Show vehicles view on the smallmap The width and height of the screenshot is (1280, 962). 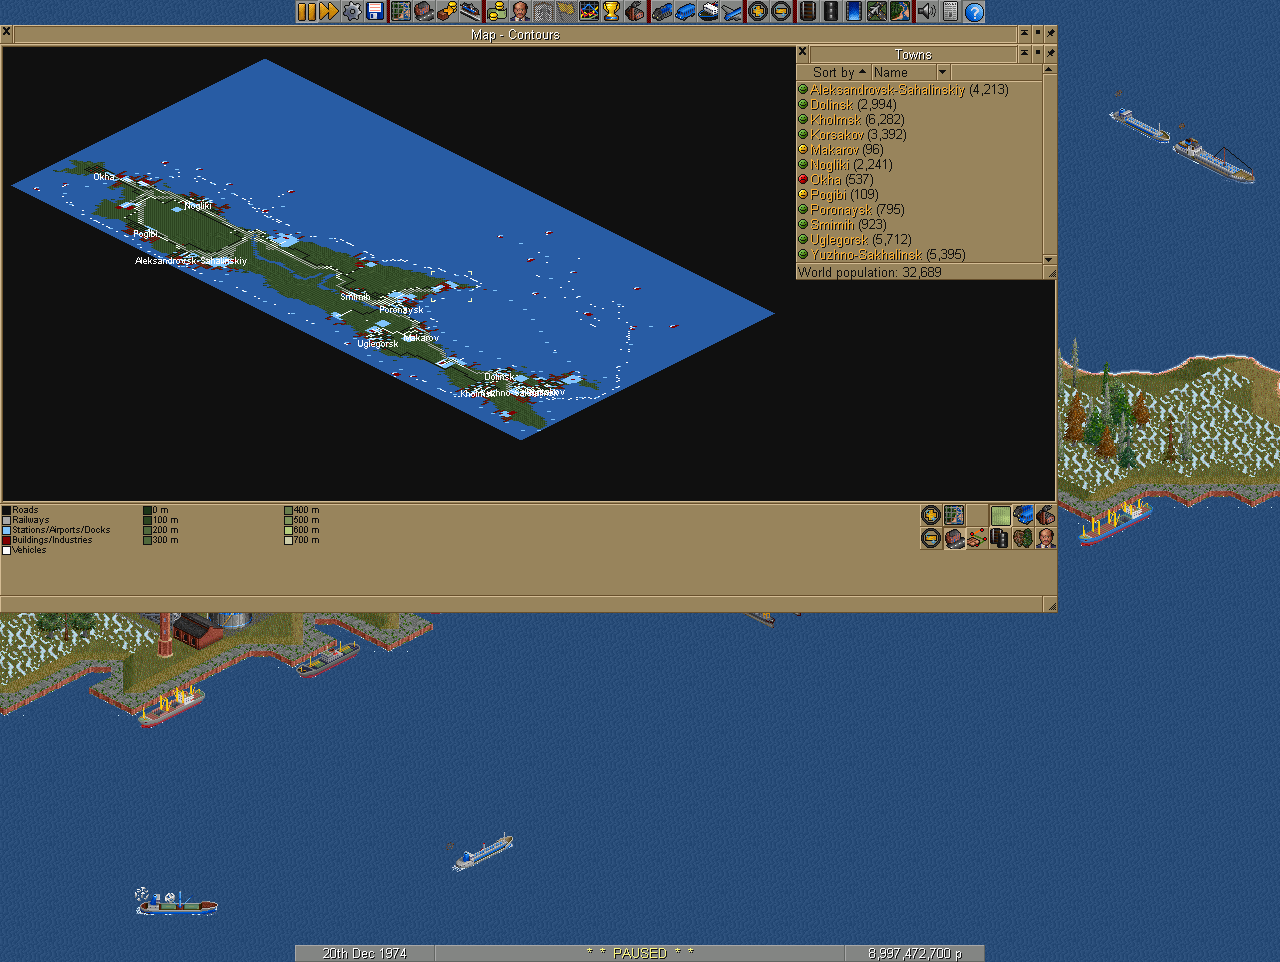tap(1023, 515)
